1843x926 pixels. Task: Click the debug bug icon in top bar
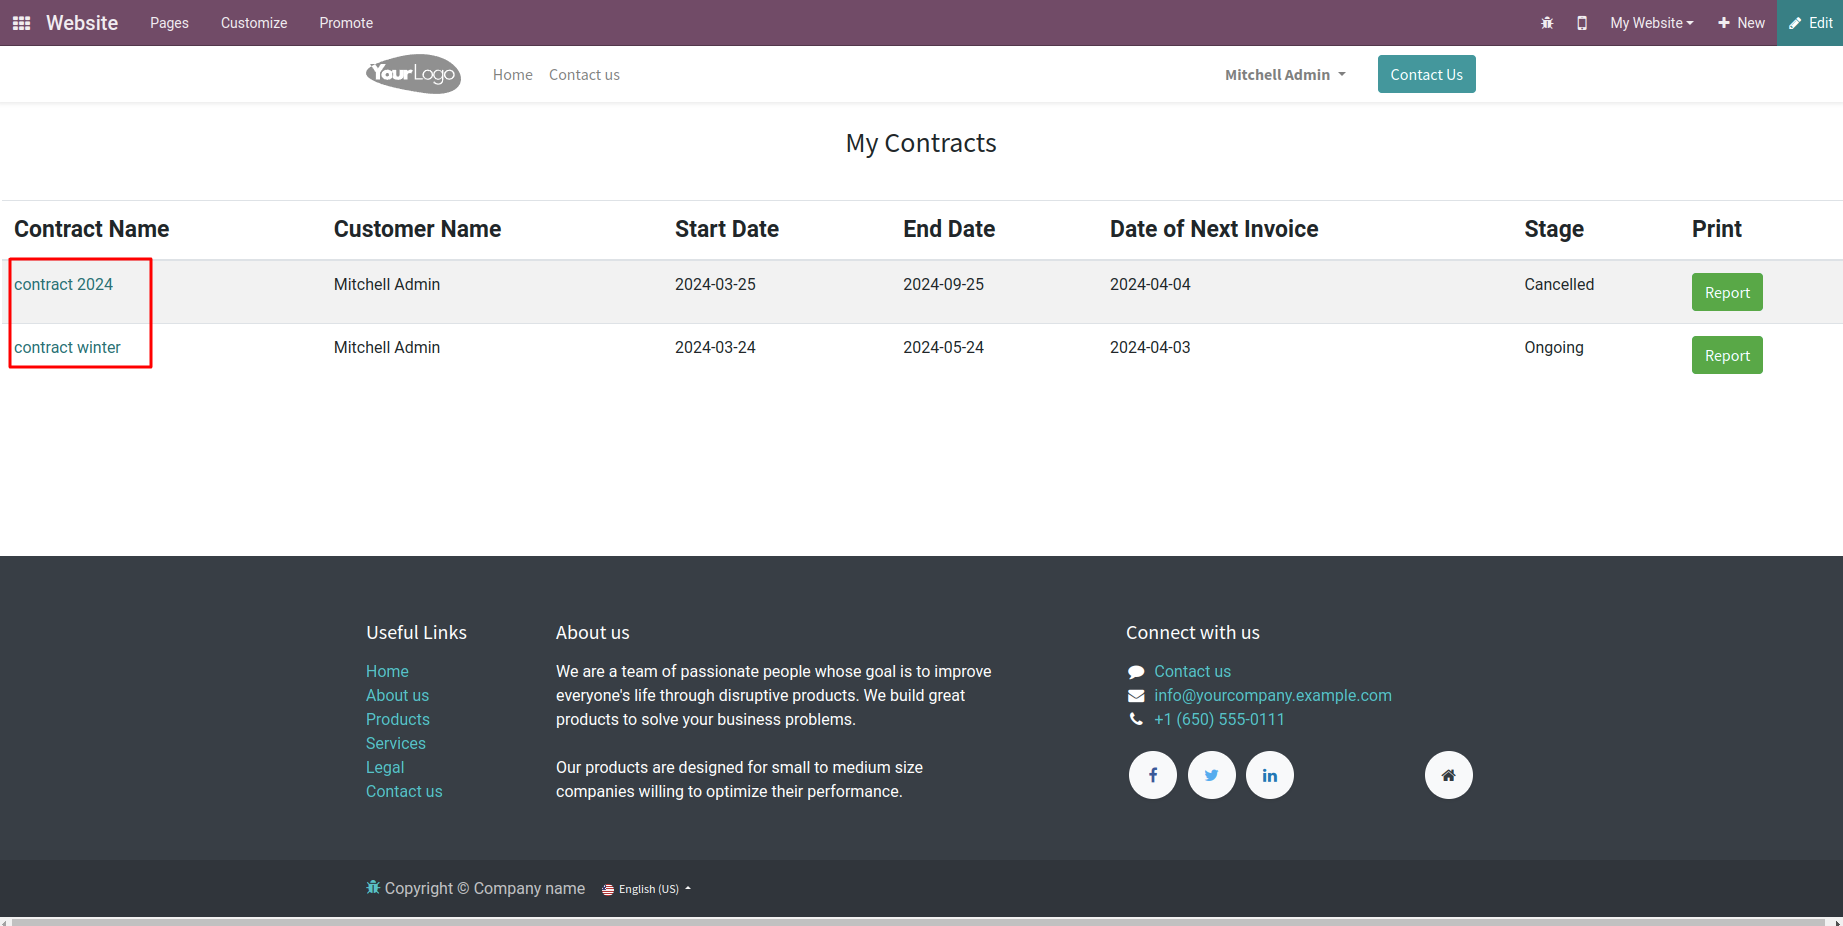(1547, 23)
